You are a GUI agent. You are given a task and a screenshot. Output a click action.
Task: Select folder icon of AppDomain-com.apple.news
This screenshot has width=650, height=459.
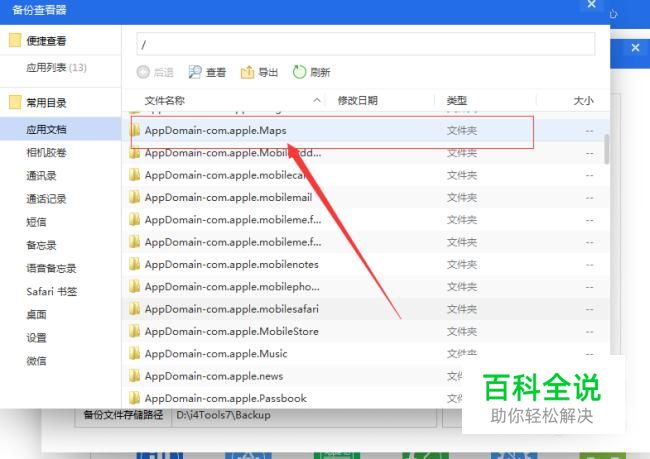click(x=134, y=376)
